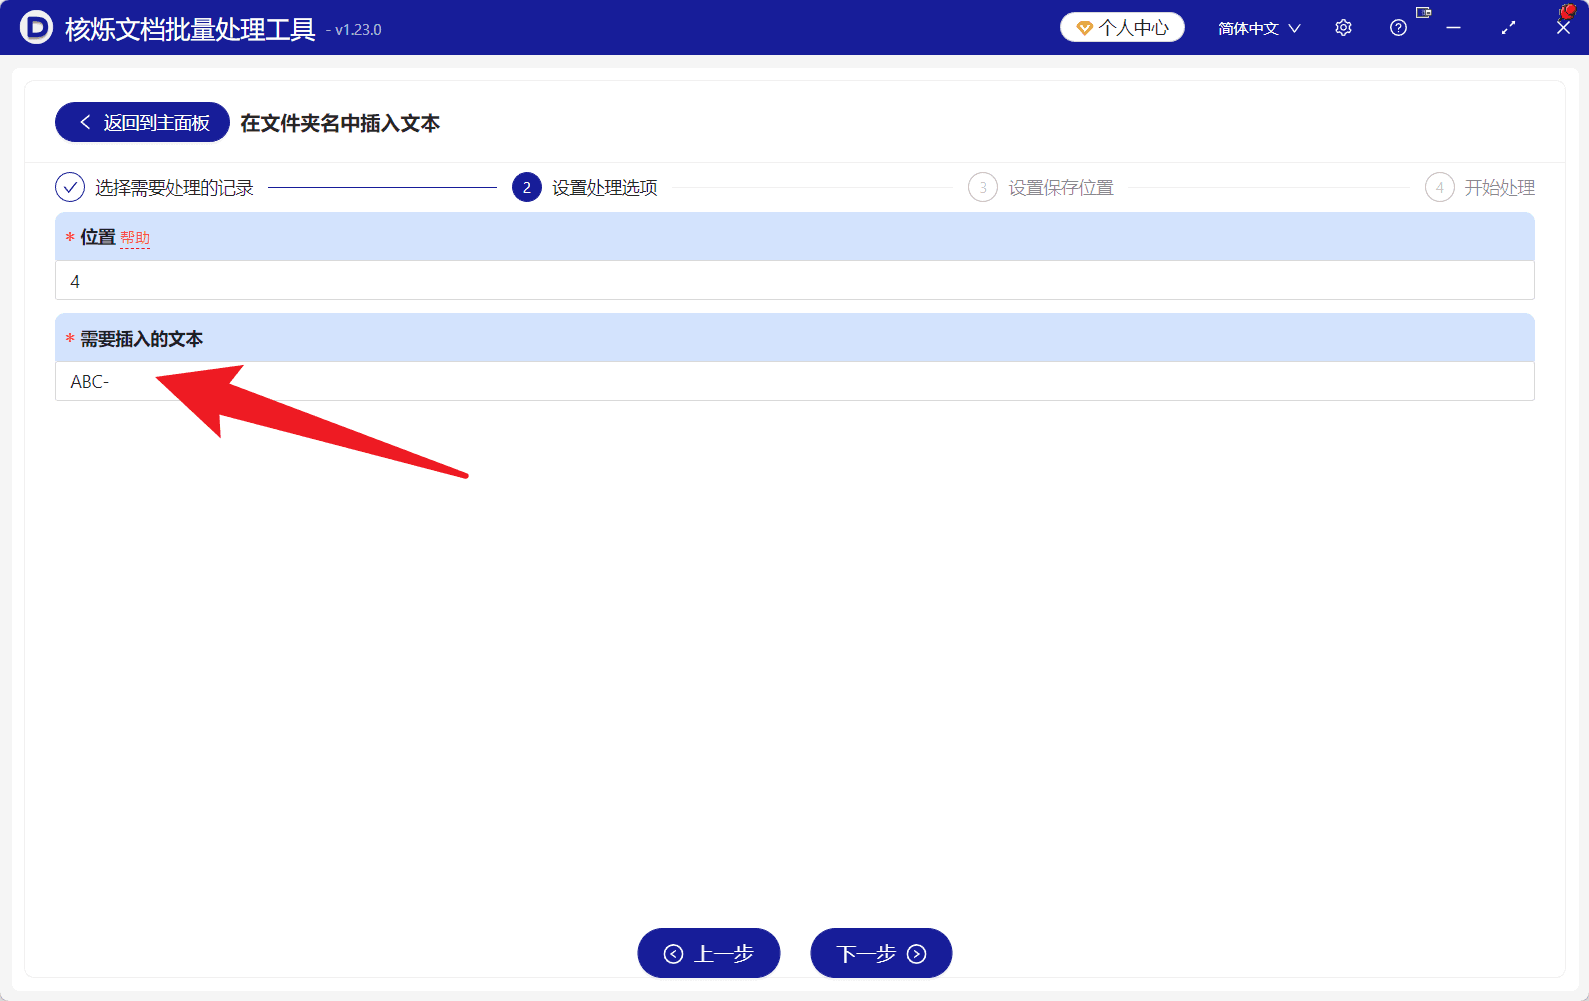This screenshot has height=1001, width=1589.
Task: Focus the 位置 input field containing 4
Action: coord(795,281)
